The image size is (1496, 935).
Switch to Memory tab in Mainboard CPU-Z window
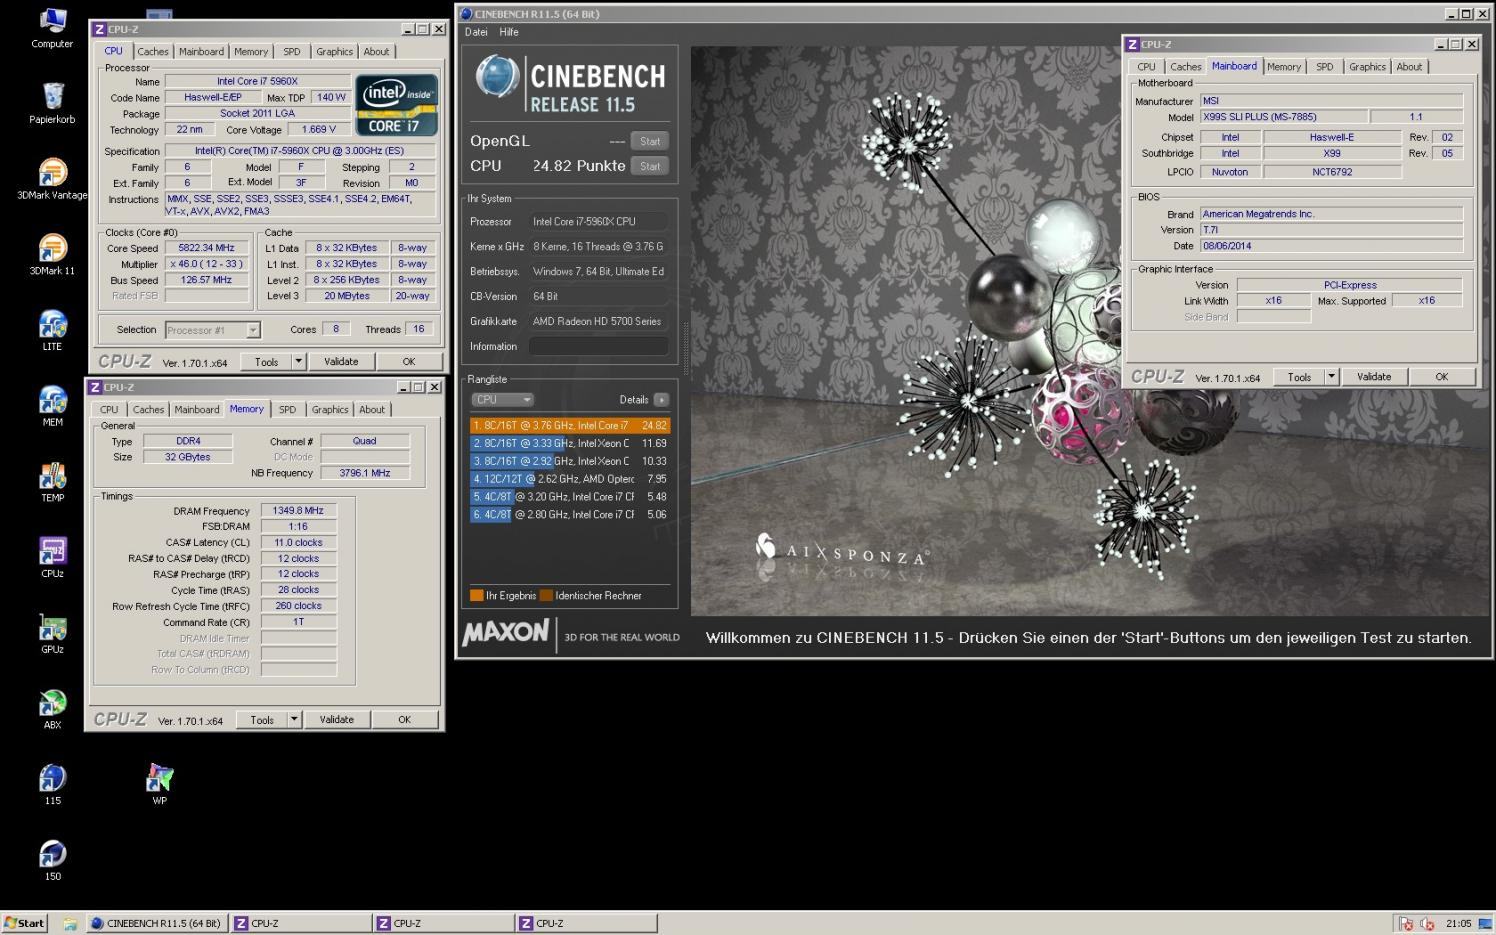click(1284, 67)
